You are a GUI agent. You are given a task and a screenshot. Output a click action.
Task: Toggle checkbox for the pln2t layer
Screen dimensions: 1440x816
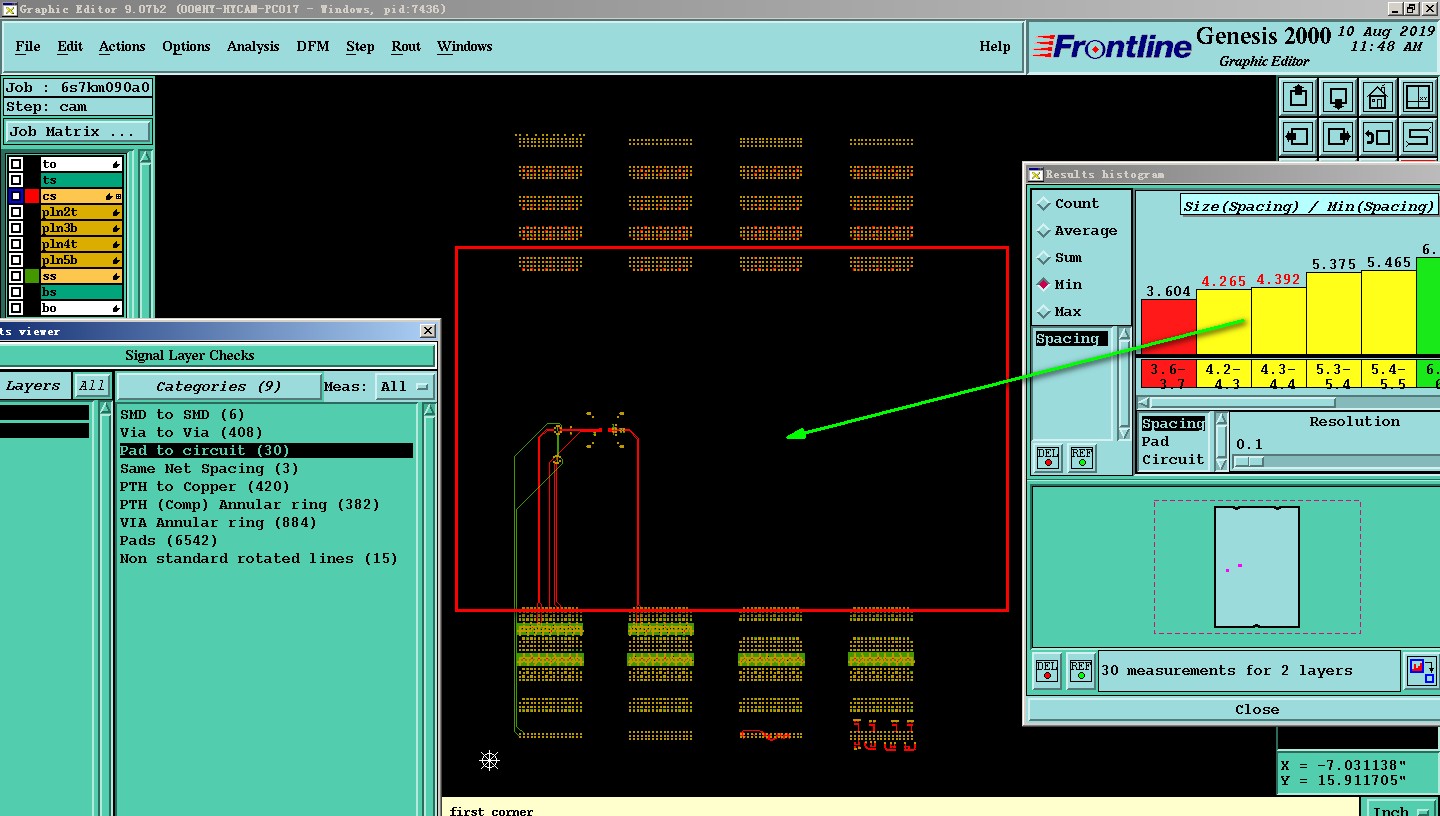pos(16,213)
